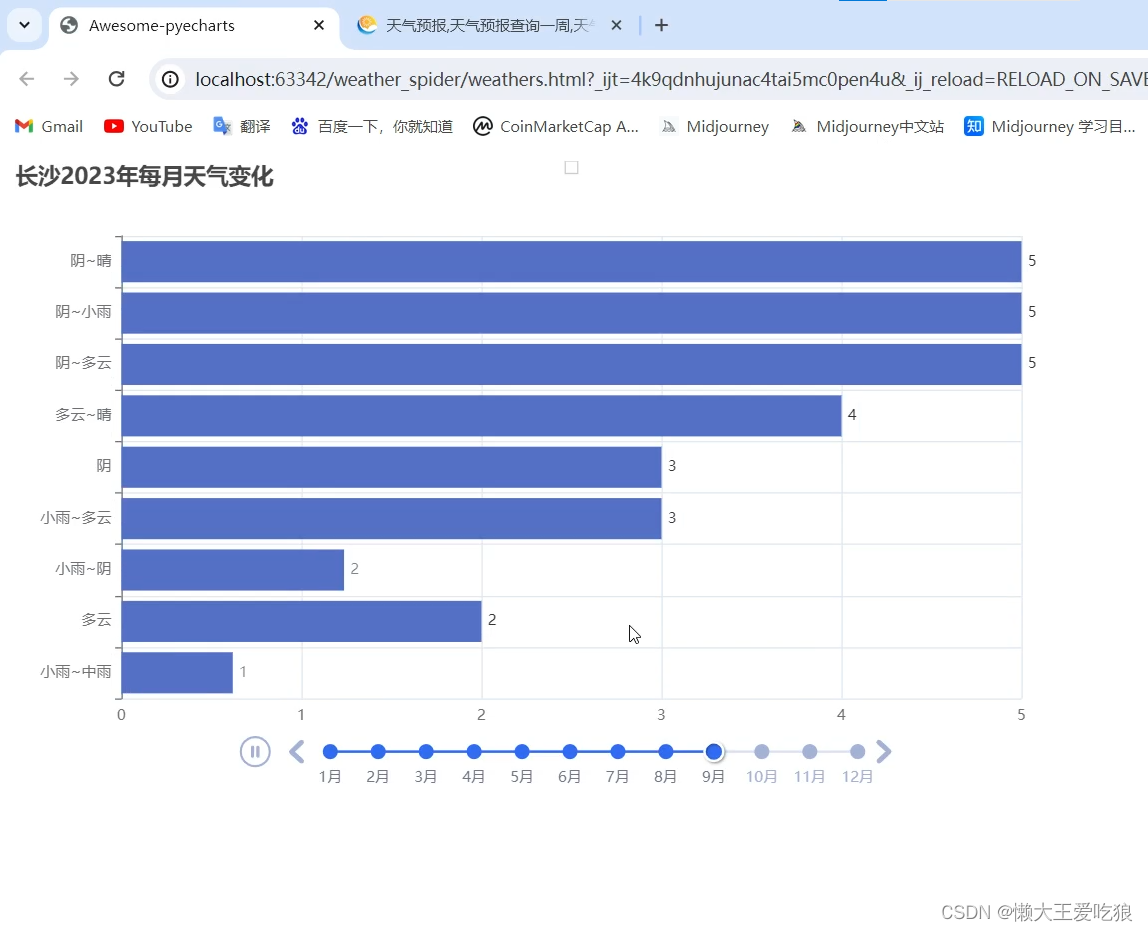The width and height of the screenshot is (1148, 931).
Task: Open the 翻译 bookmark
Action: click(242, 127)
